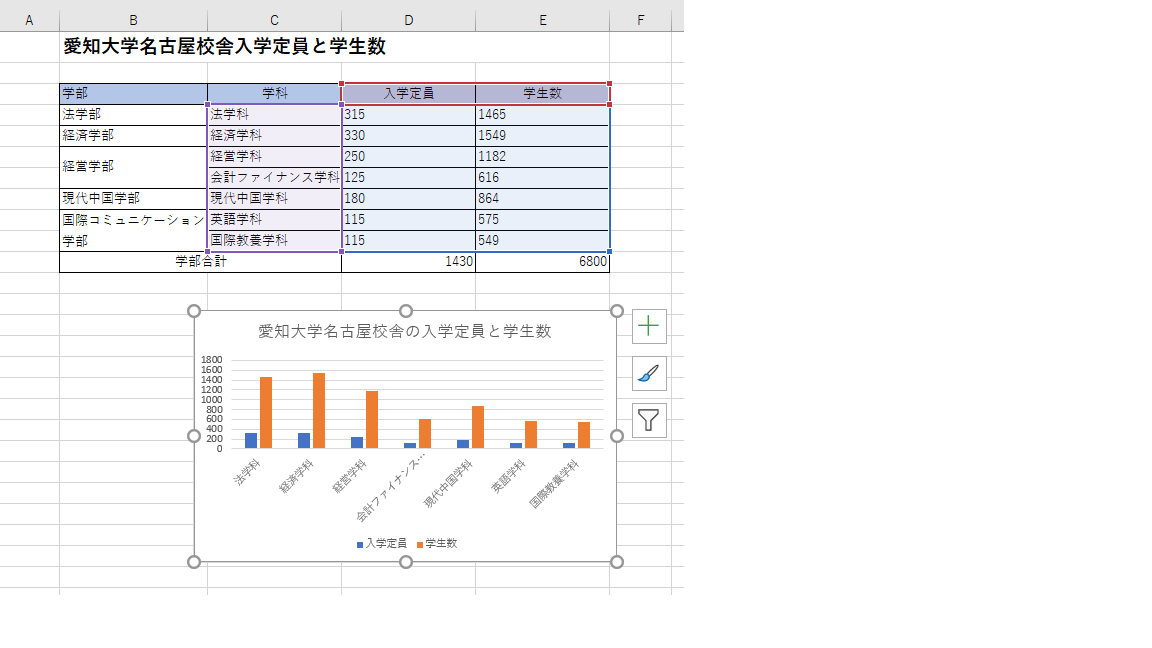Image resolution: width=1152 pixels, height=648 pixels.
Task: Open the Chart Filters funnel button
Action: pos(649,421)
